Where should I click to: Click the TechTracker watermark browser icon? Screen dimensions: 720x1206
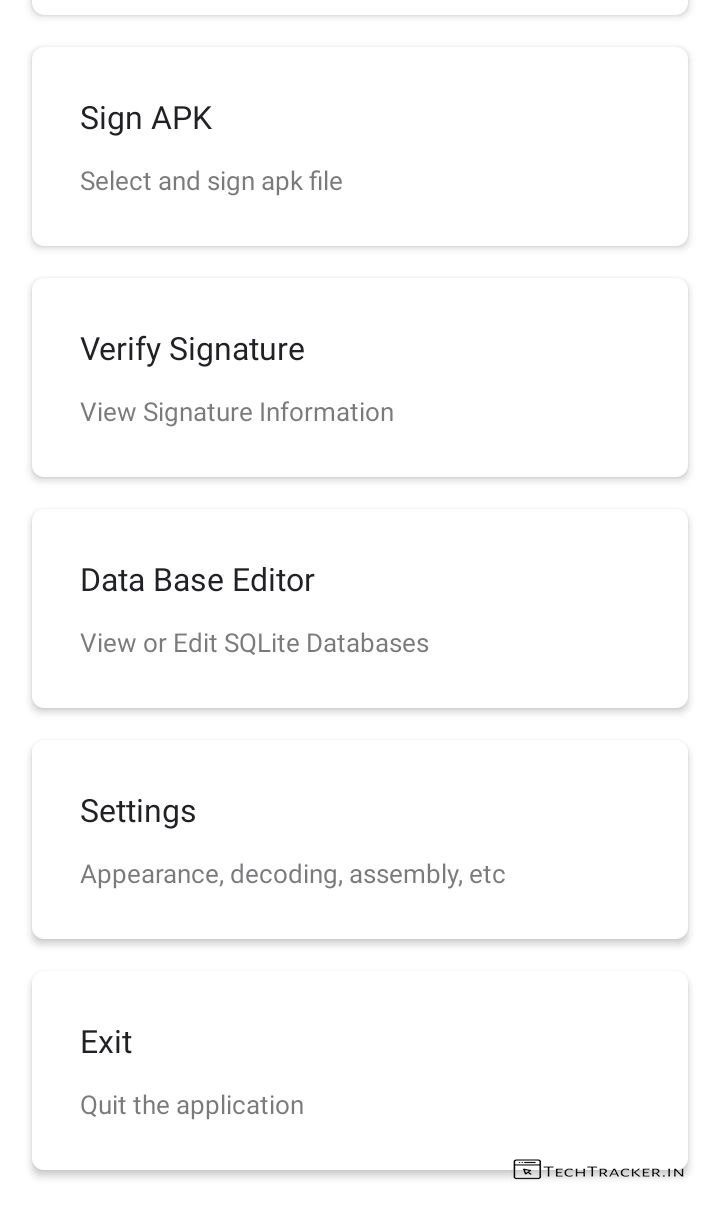pos(527,1169)
